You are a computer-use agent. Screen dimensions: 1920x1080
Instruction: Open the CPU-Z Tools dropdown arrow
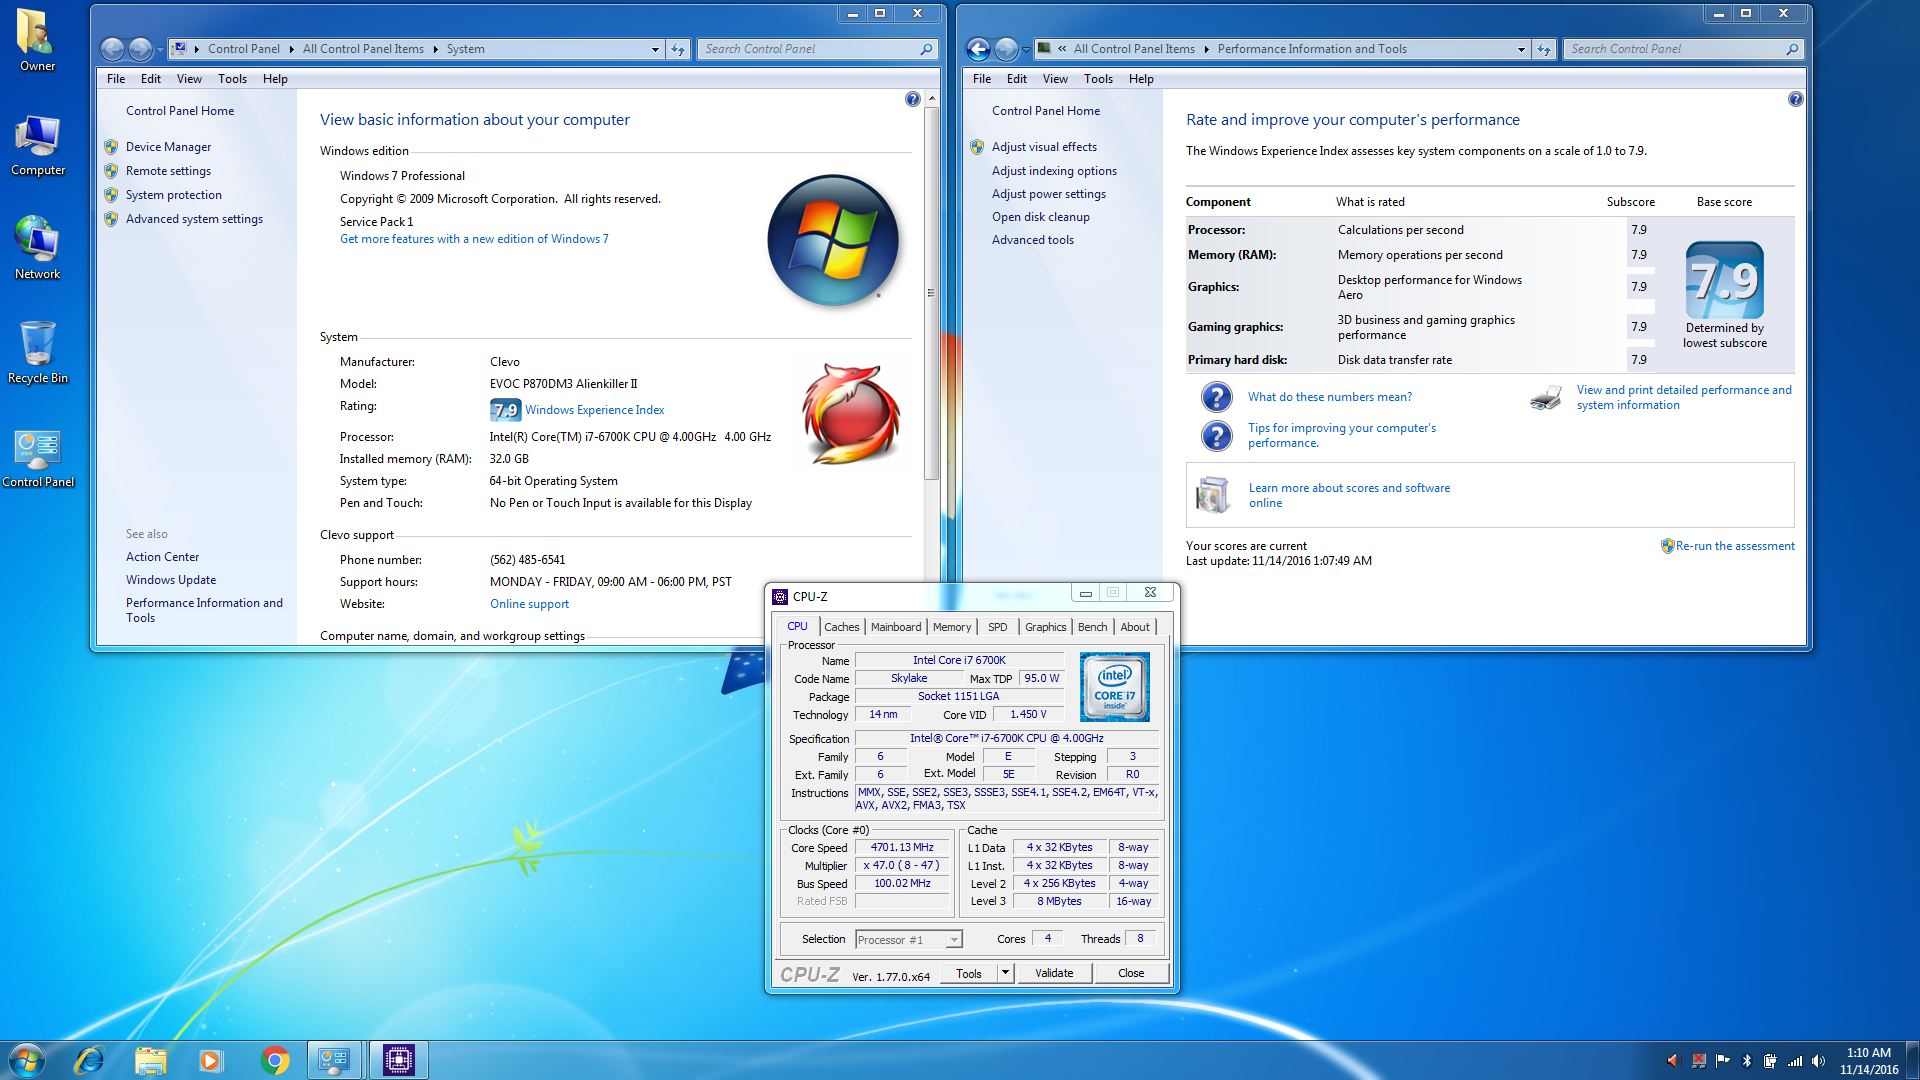point(1005,973)
